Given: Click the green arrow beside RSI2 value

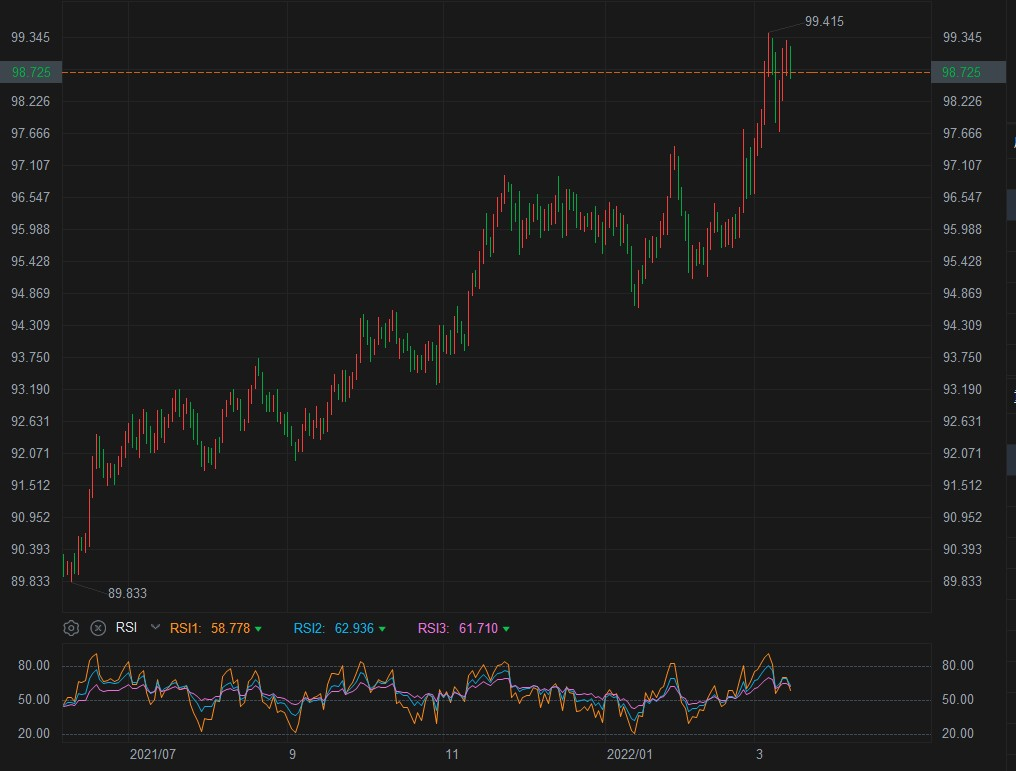Looking at the screenshot, I should tap(382, 629).
